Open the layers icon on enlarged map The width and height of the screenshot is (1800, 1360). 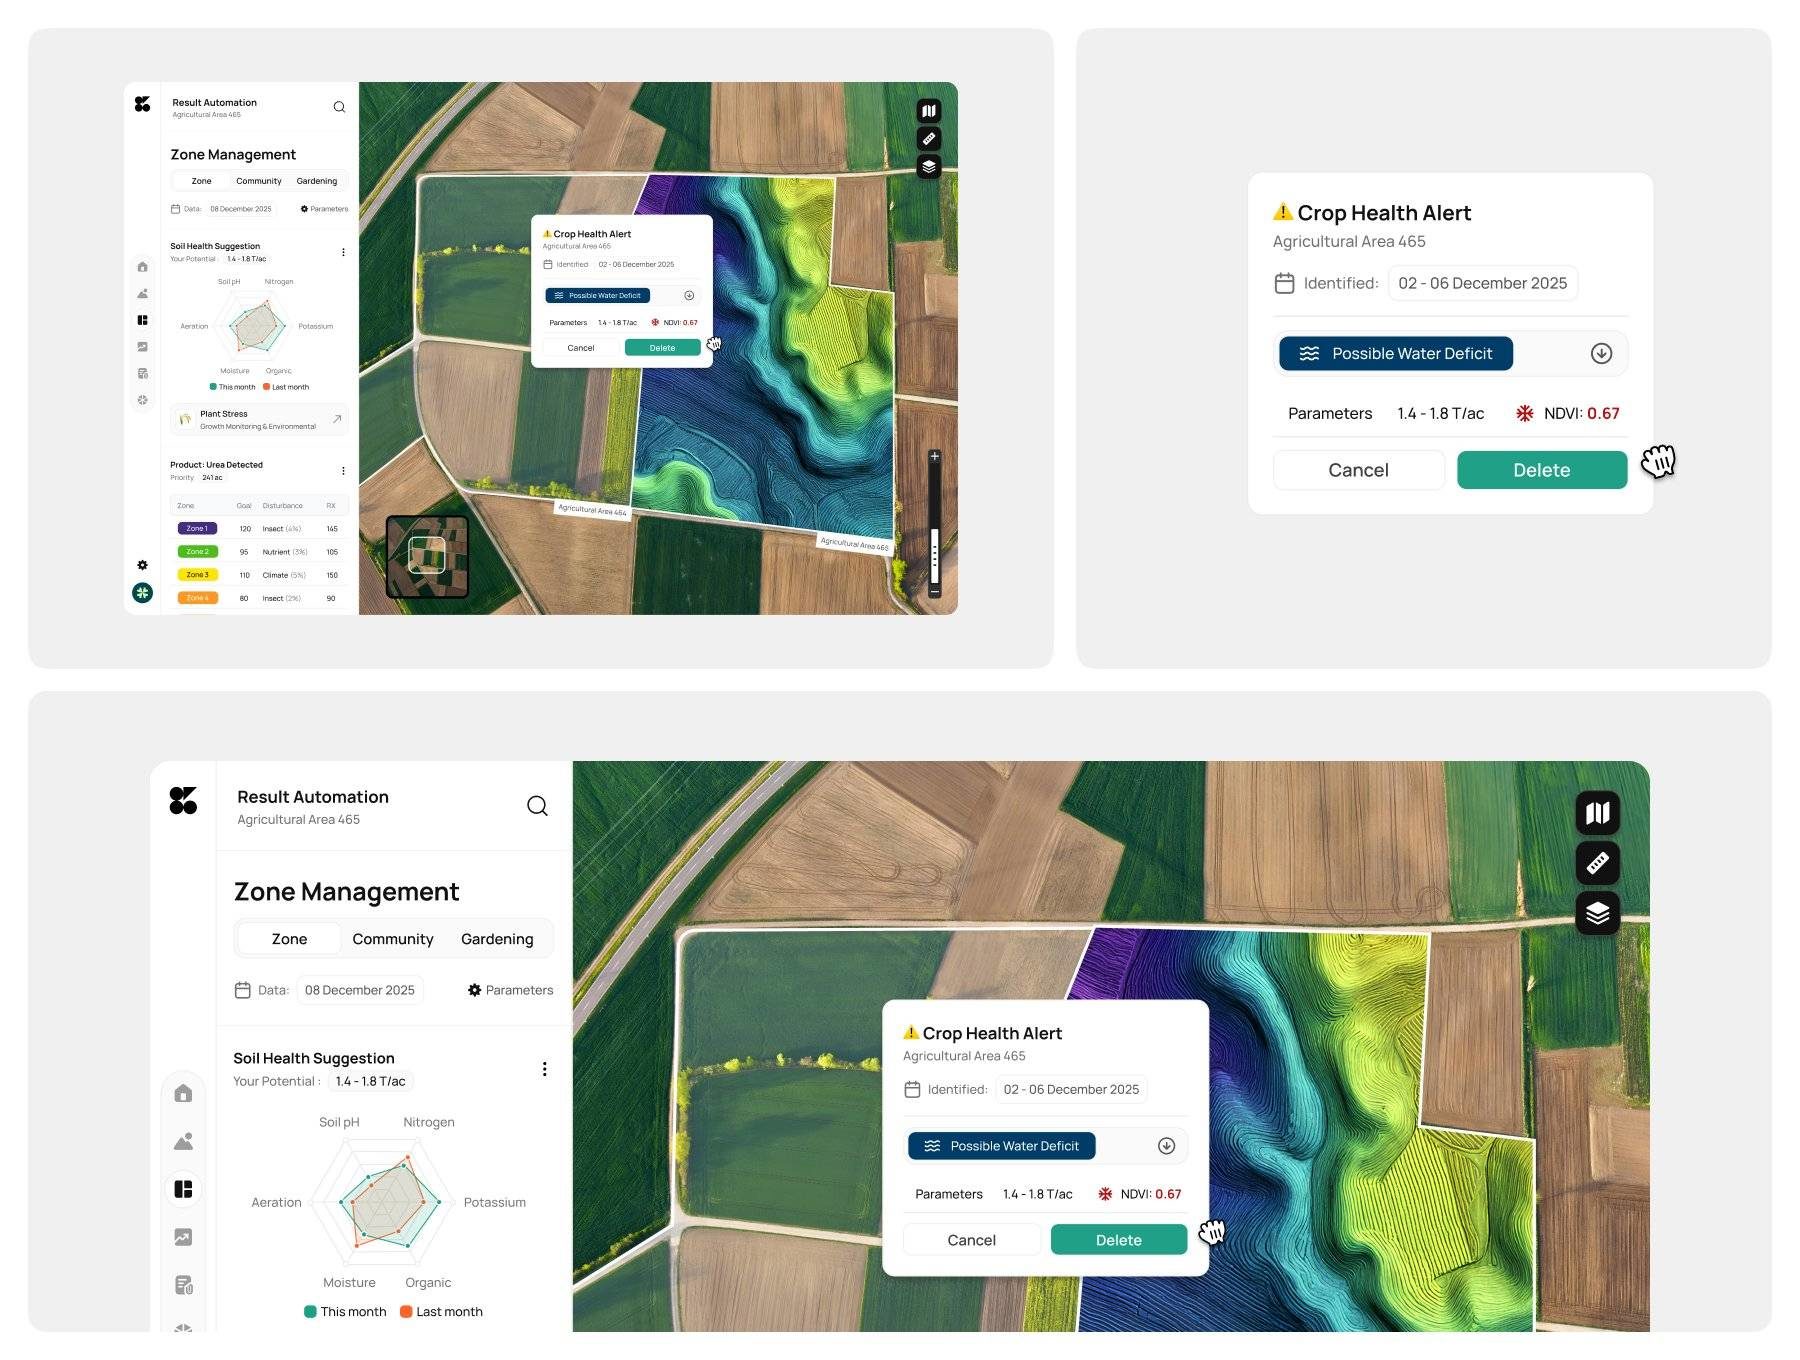coord(1597,913)
